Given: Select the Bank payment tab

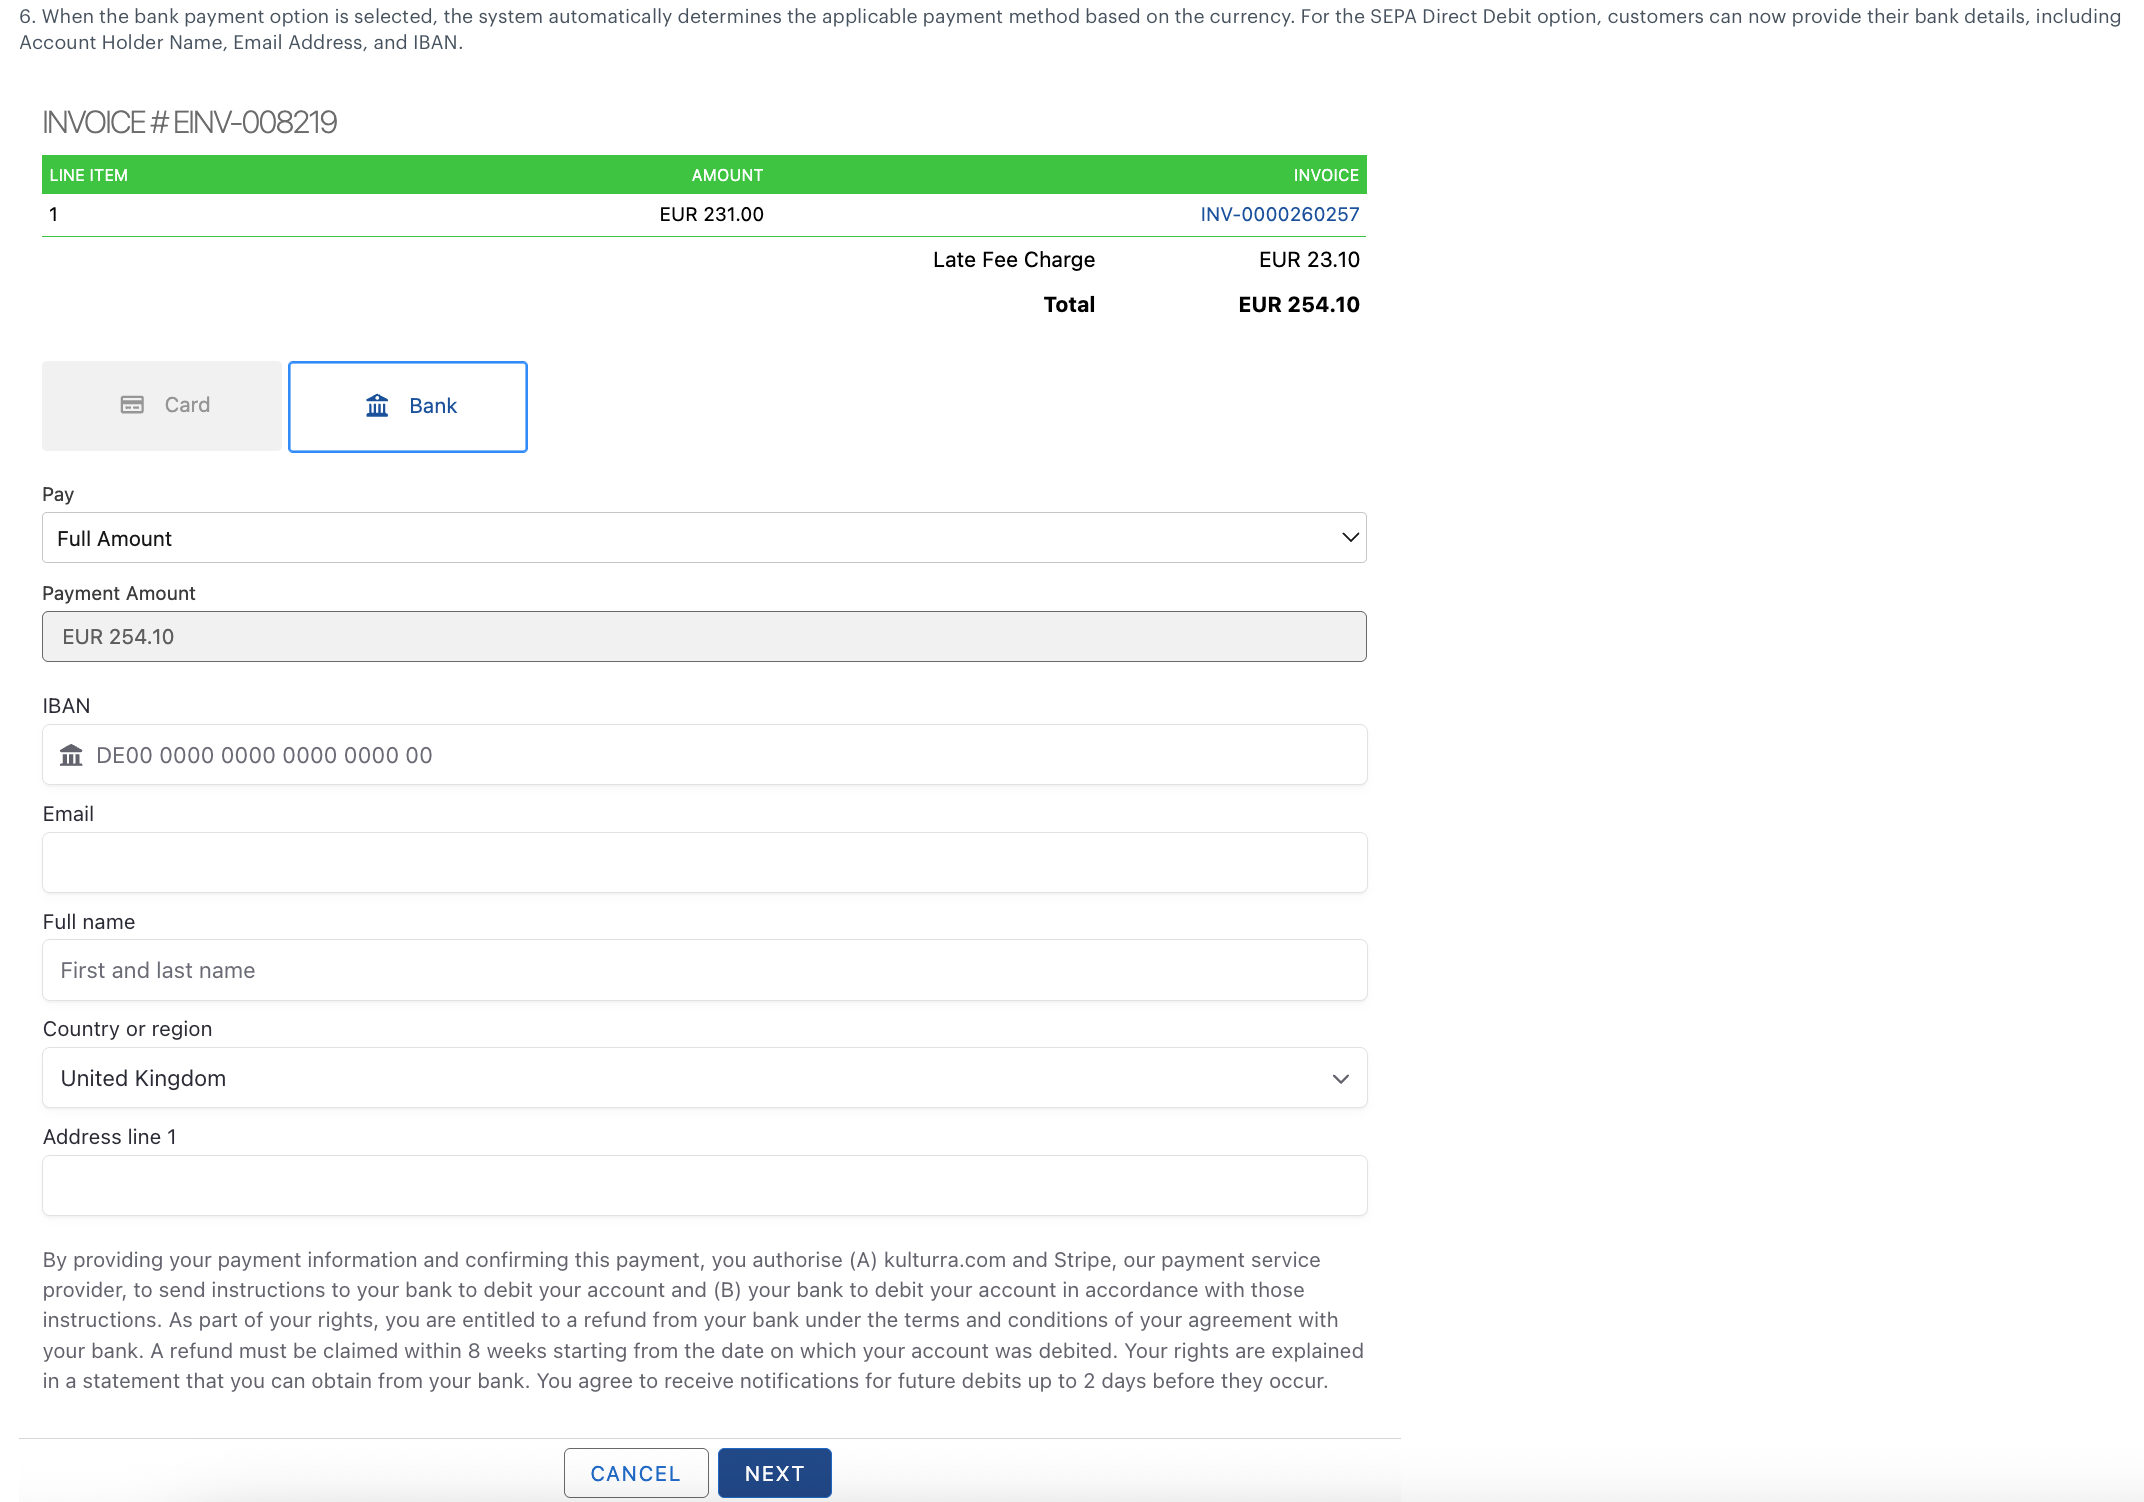Looking at the screenshot, I should [x=408, y=407].
